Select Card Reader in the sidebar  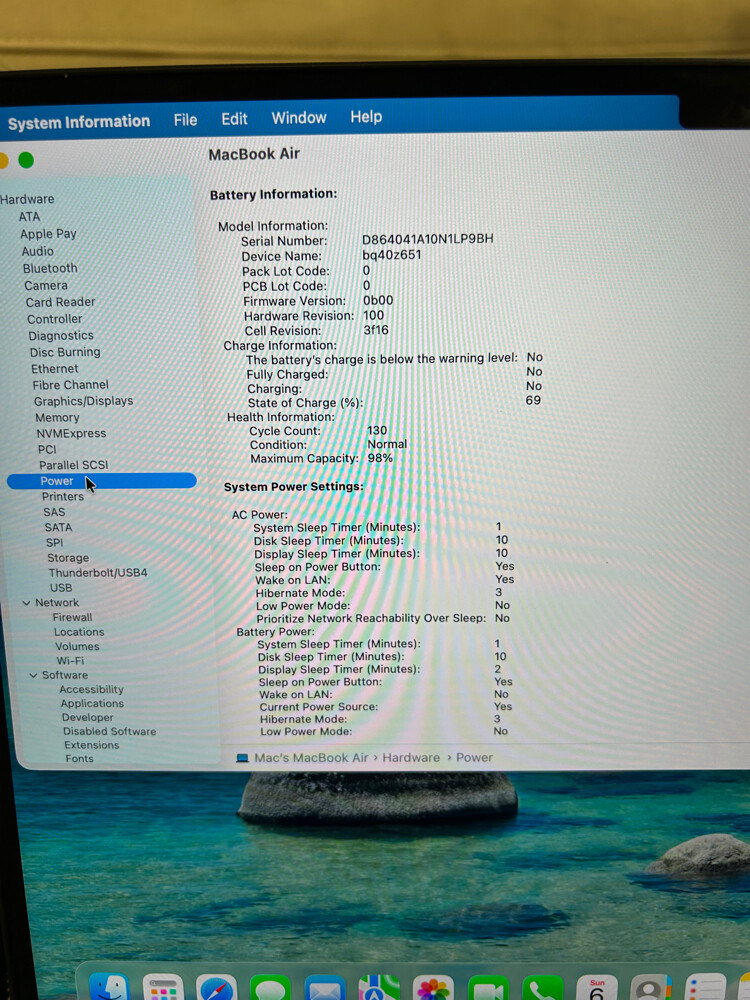click(61, 302)
